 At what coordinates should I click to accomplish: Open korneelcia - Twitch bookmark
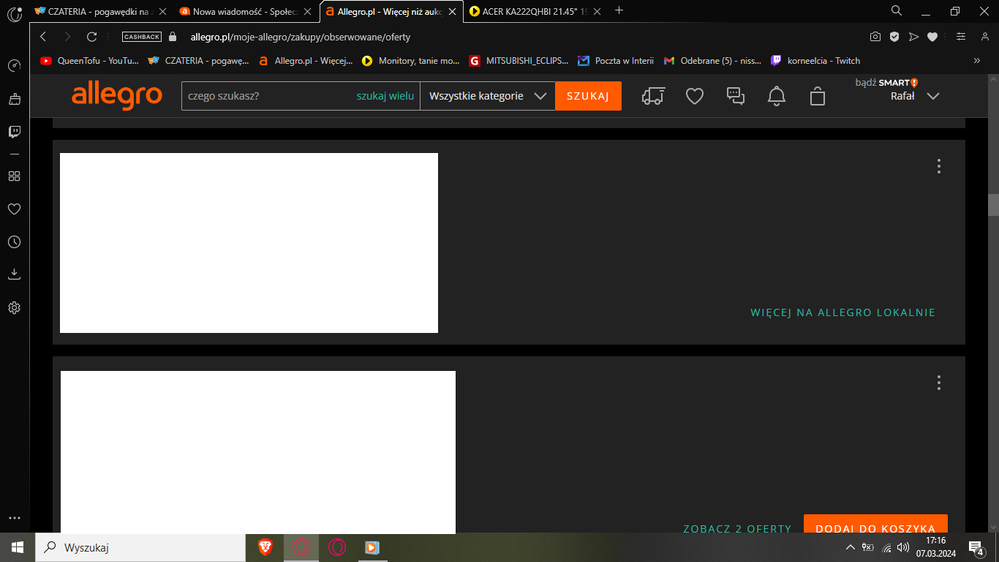[x=816, y=61]
